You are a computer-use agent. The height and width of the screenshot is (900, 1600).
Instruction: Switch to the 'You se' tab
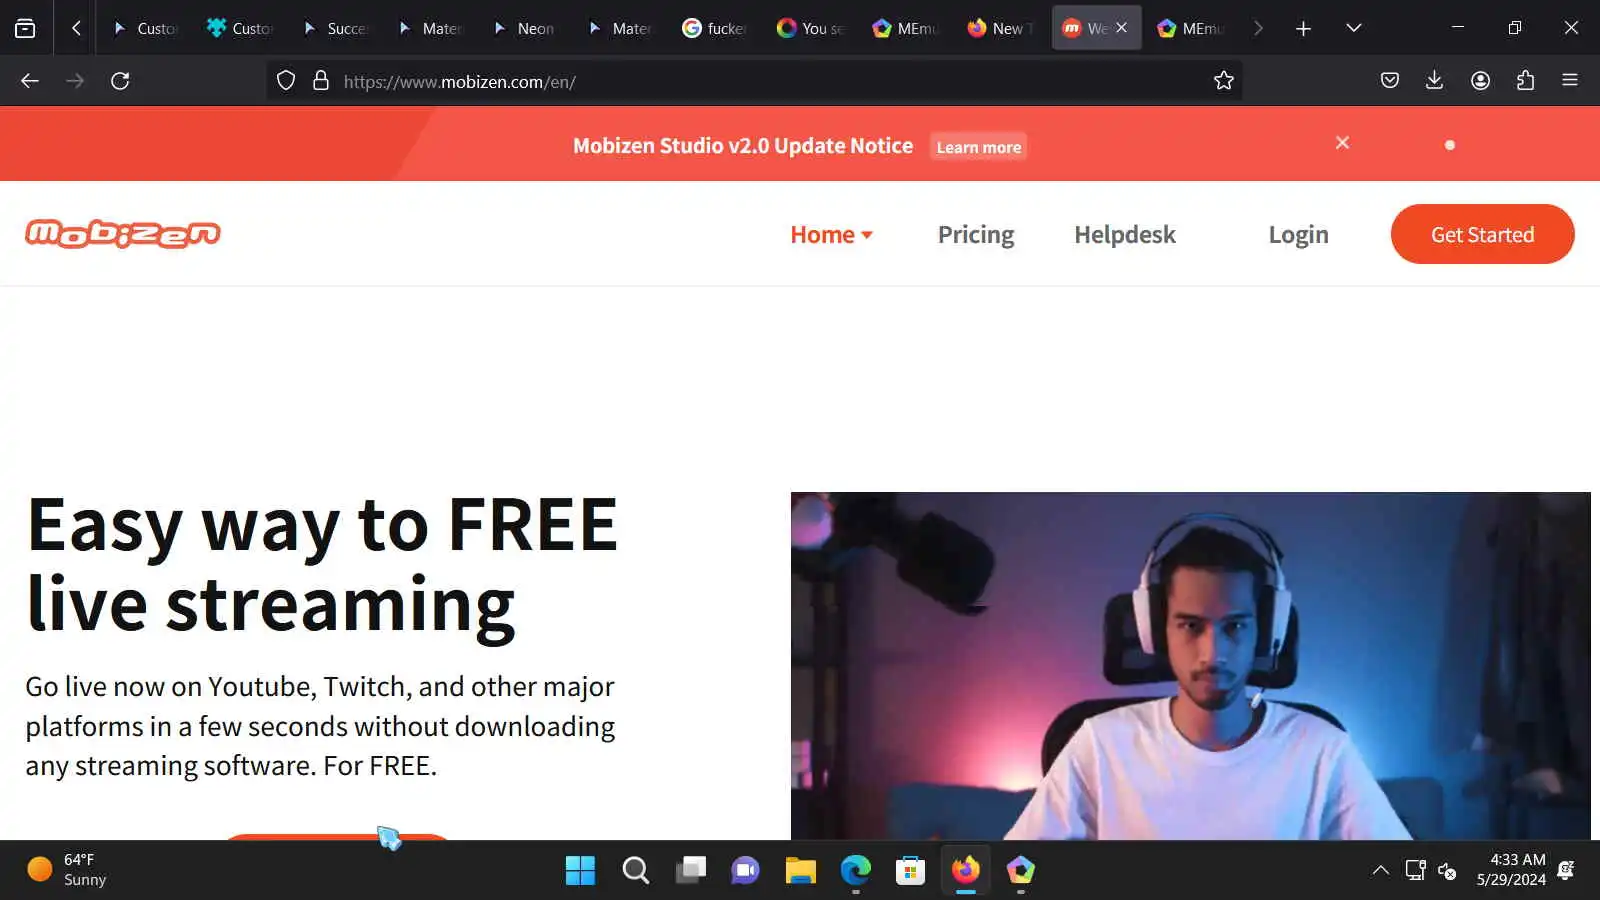coord(811,28)
